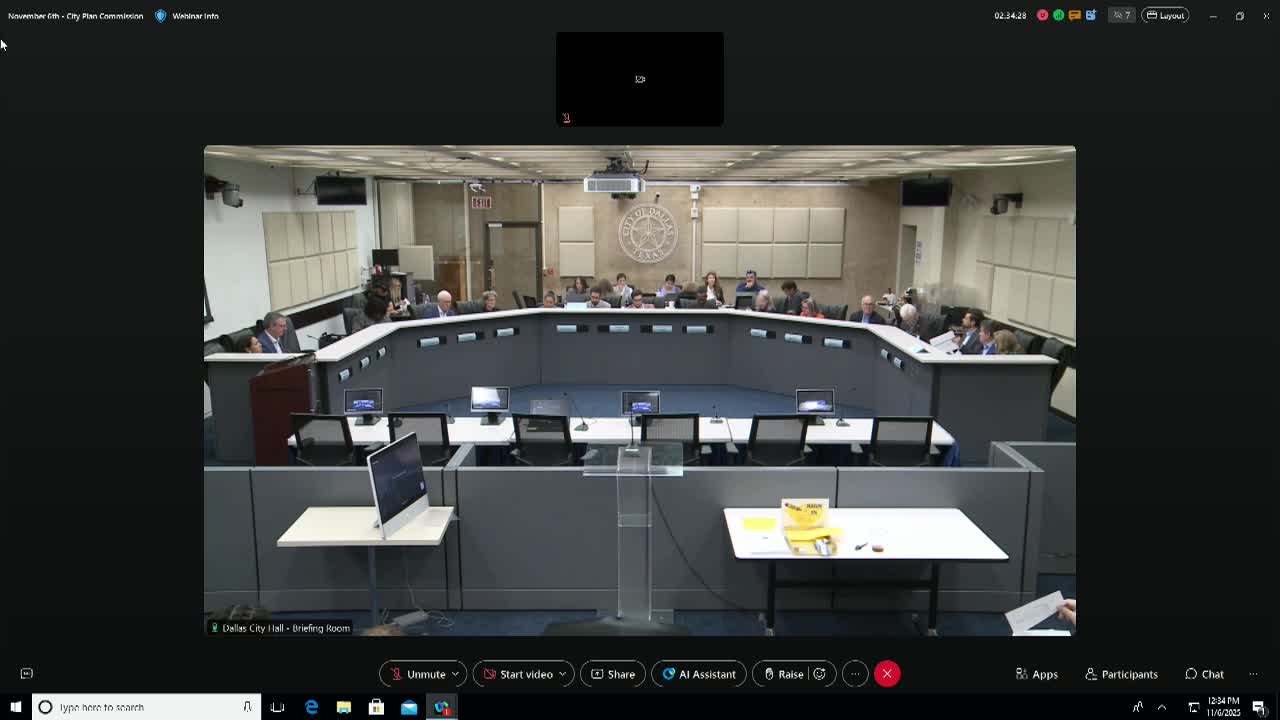
Task: Open the more options ellipsis in control bar
Action: pos(855,673)
